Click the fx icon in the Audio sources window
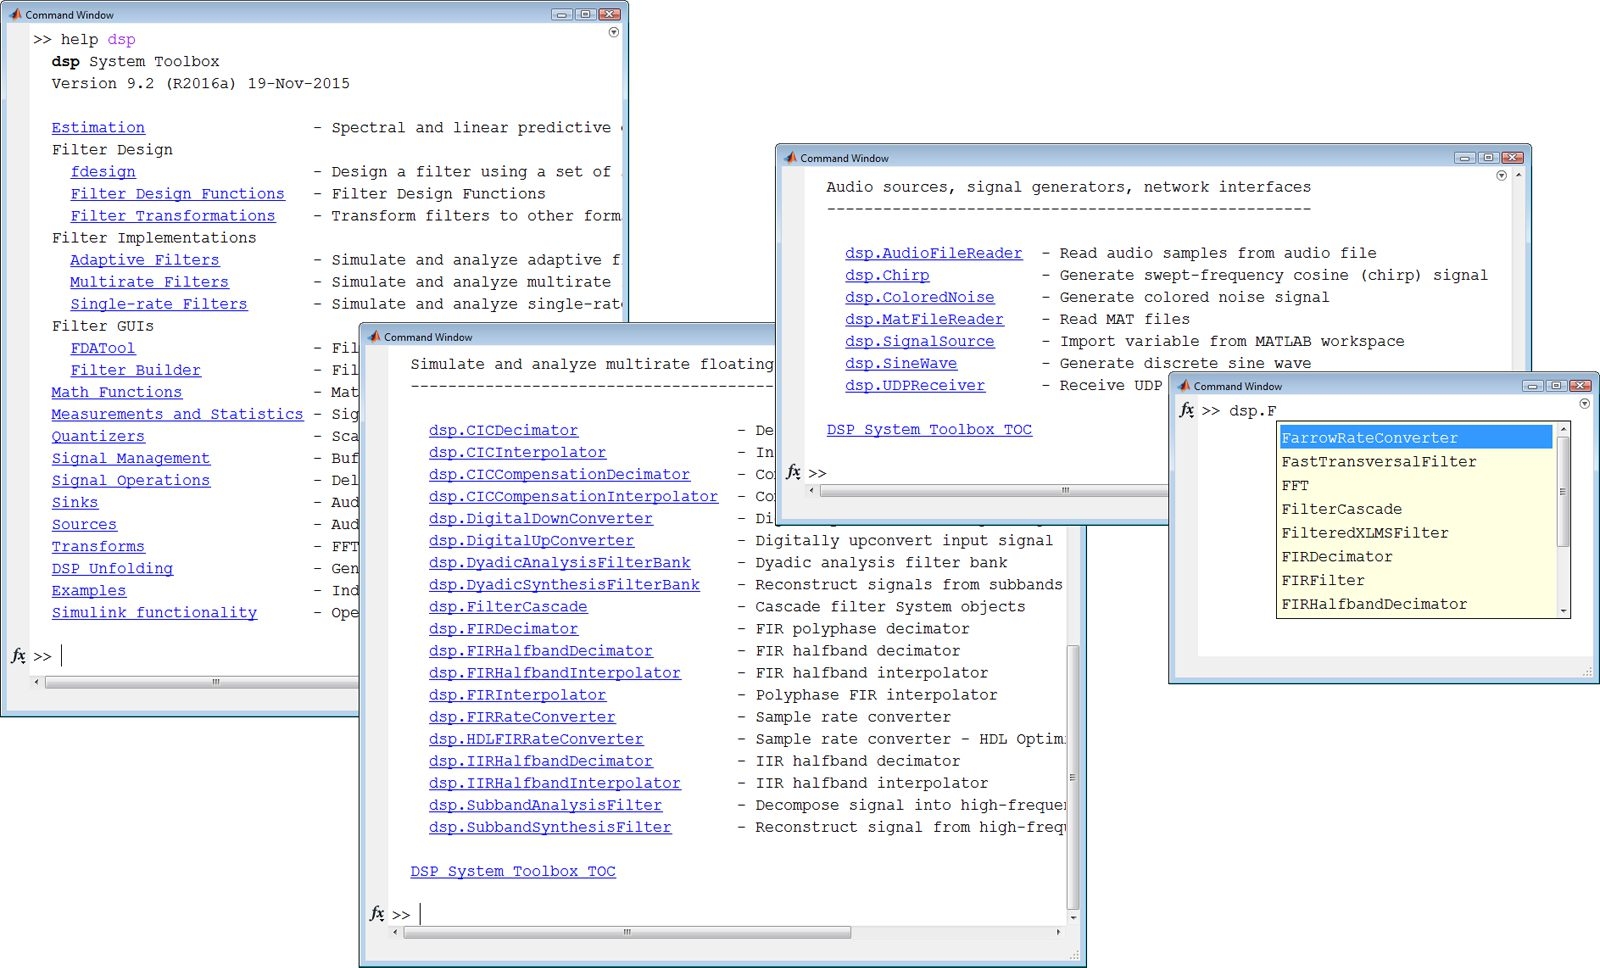This screenshot has height=968, width=1600. (x=793, y=472)
